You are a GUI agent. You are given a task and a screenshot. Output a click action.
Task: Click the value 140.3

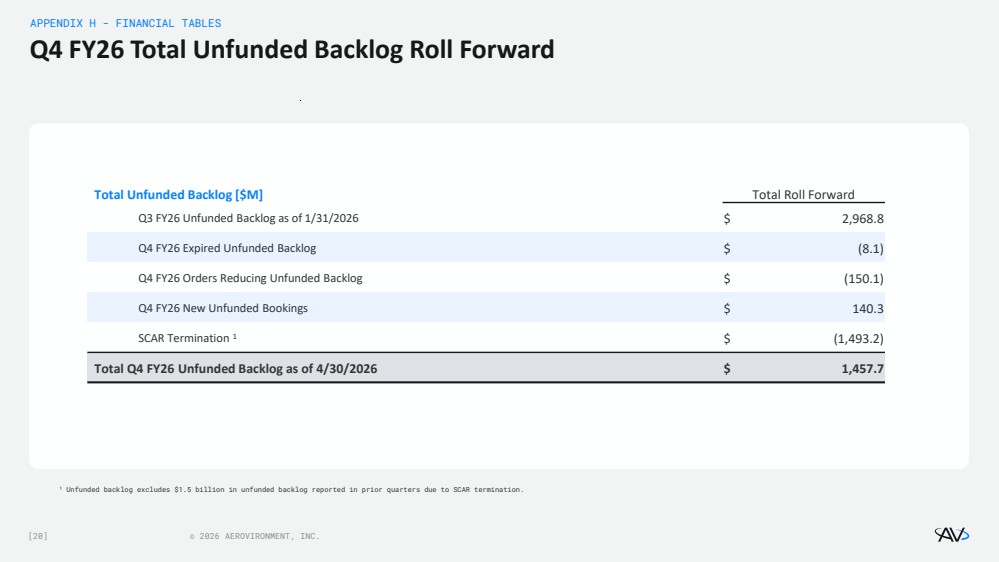tap(868, 308)
